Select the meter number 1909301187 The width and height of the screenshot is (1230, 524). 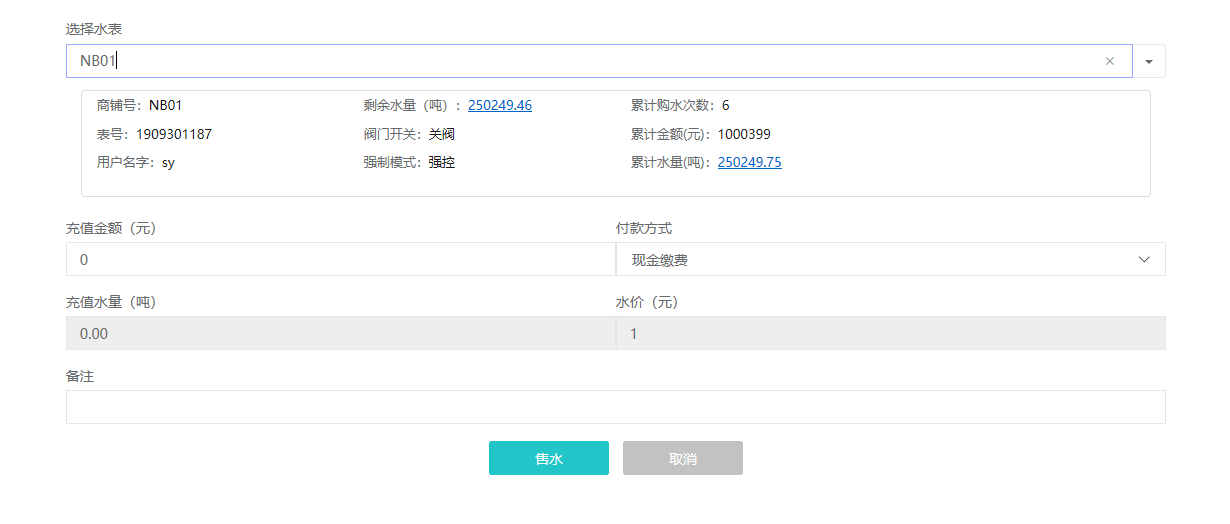click(174, 134)
